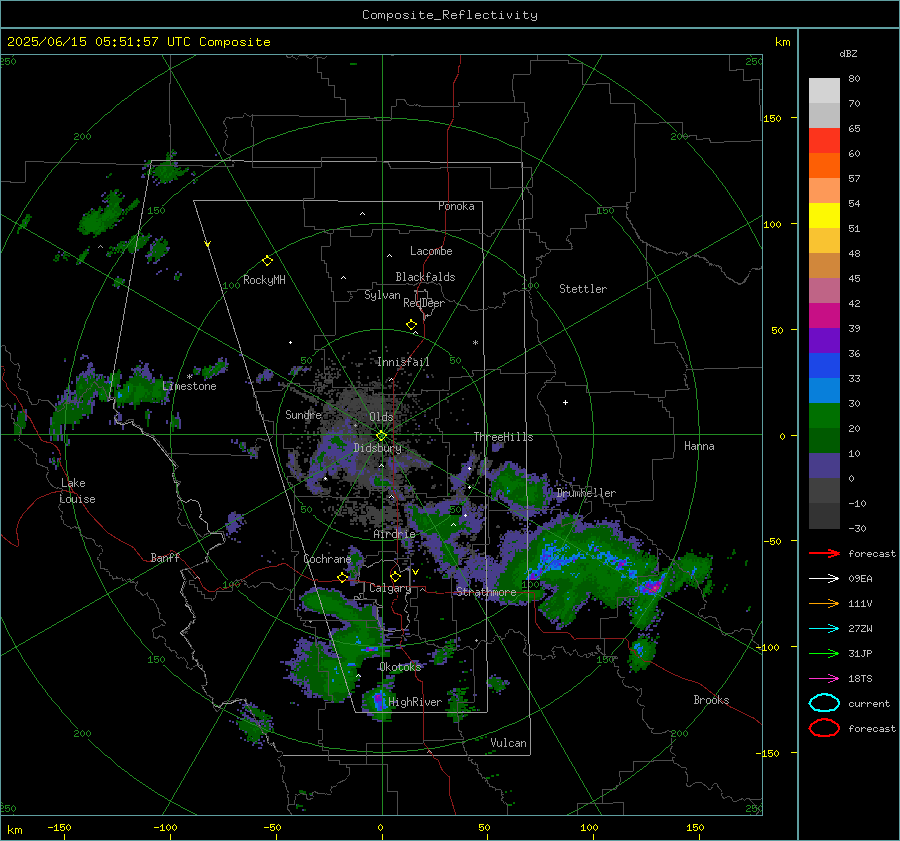The image size is (900, 841).
Task: Click the Sundre label
Action: (x=303, y=415)
